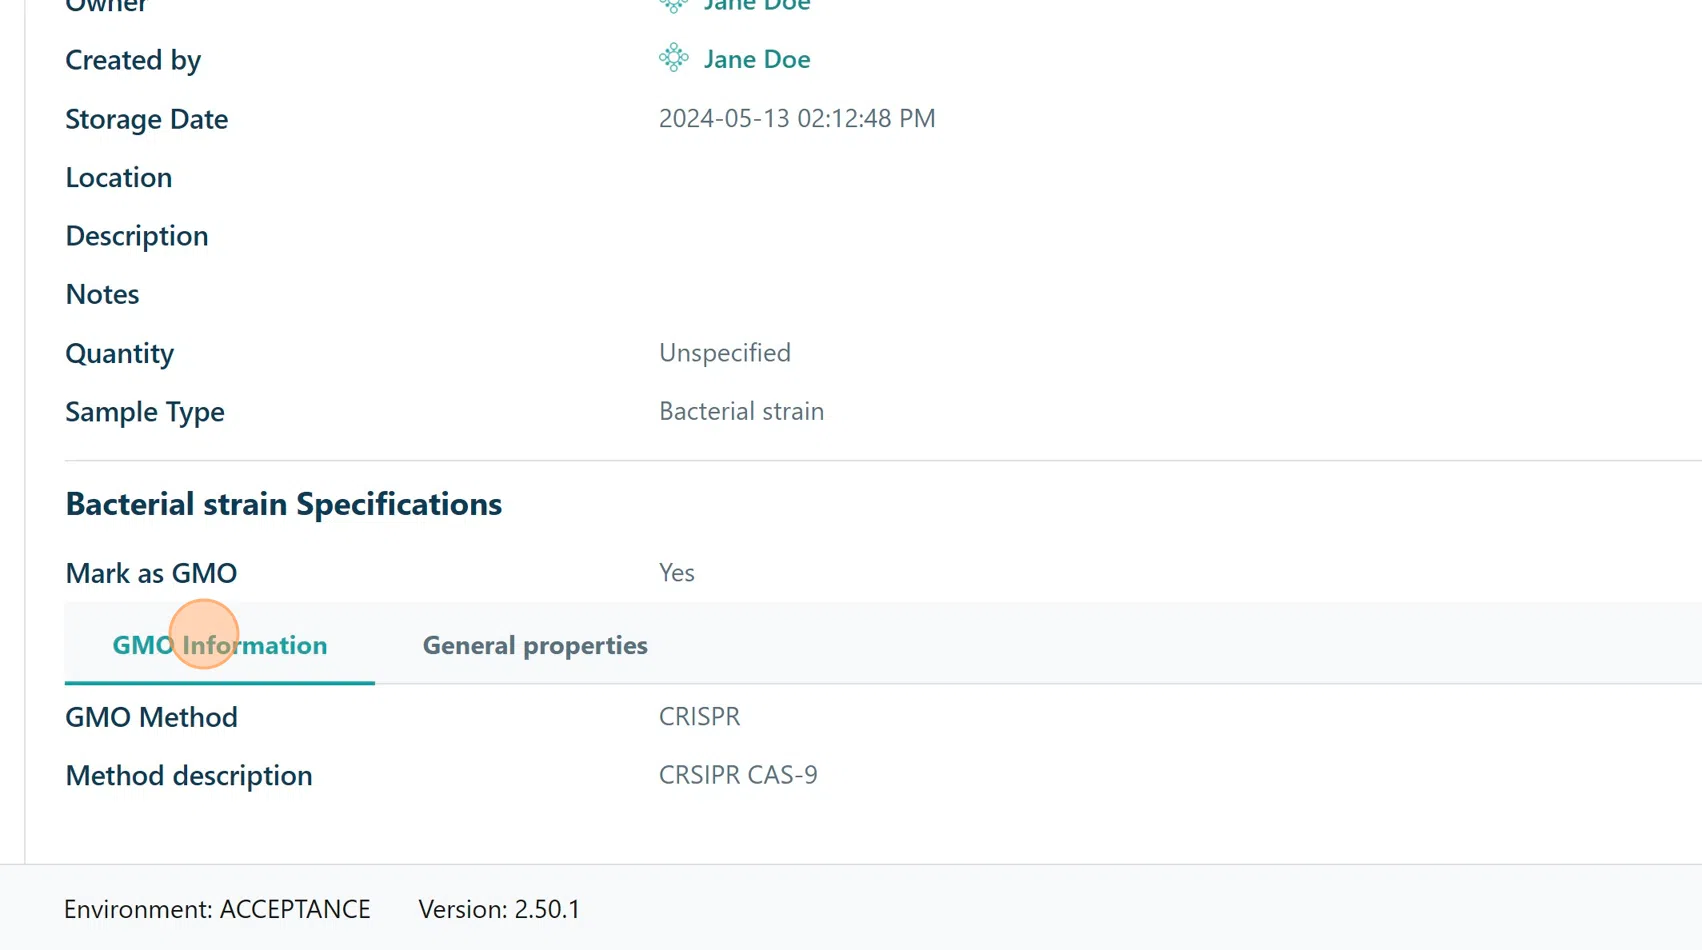Select the CRSIPR CAS-9 method description text
1702x950 pixels.
pyautogui.click(x=738, y=775)
